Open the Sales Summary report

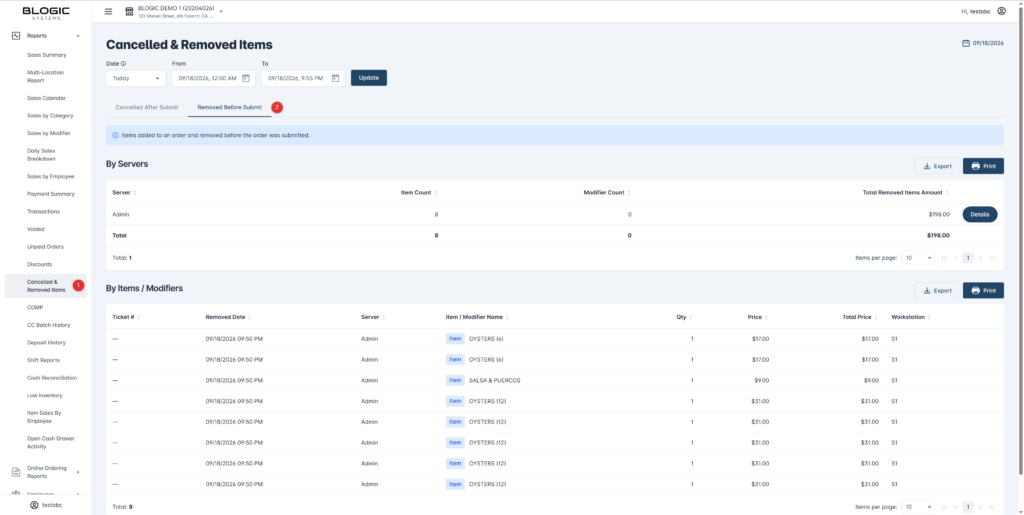tap(46, 55)
